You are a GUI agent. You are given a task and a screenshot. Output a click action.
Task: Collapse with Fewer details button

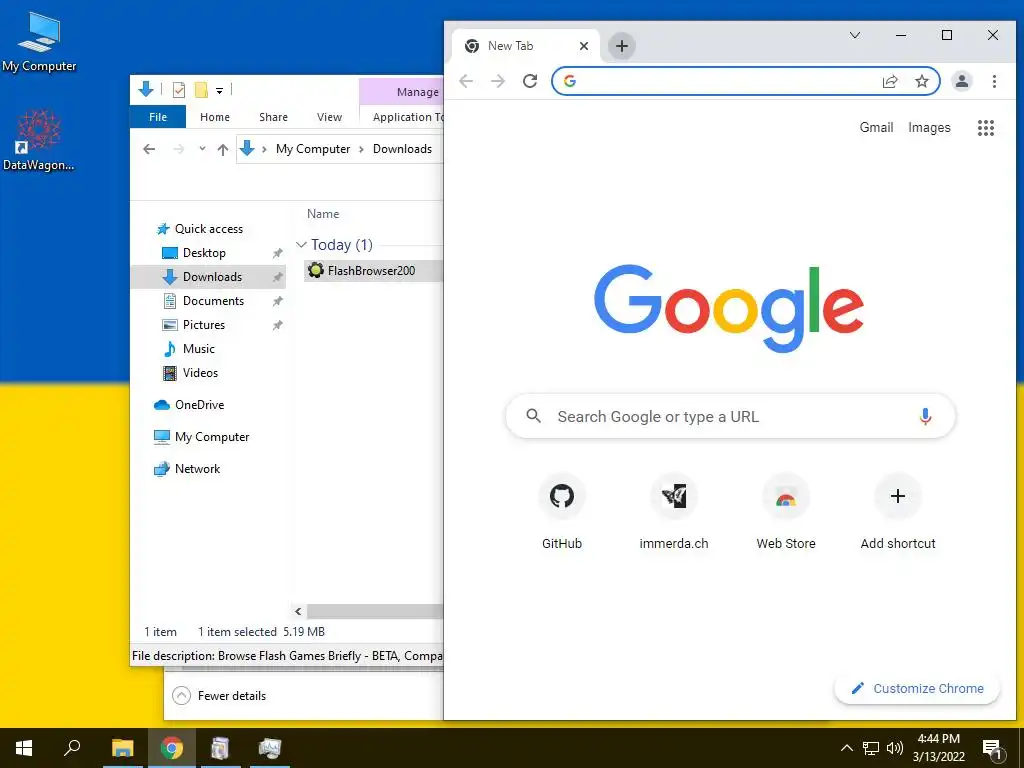[219, 696]
